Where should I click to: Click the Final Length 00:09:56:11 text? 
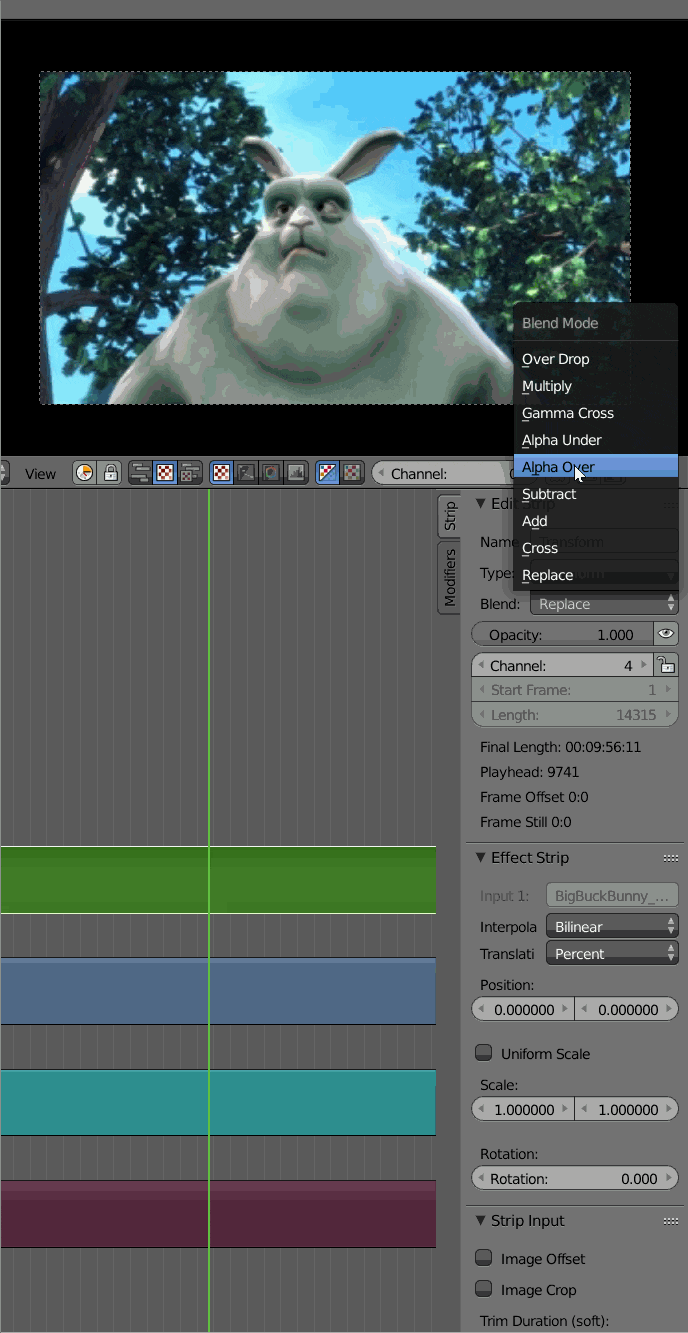560,747
